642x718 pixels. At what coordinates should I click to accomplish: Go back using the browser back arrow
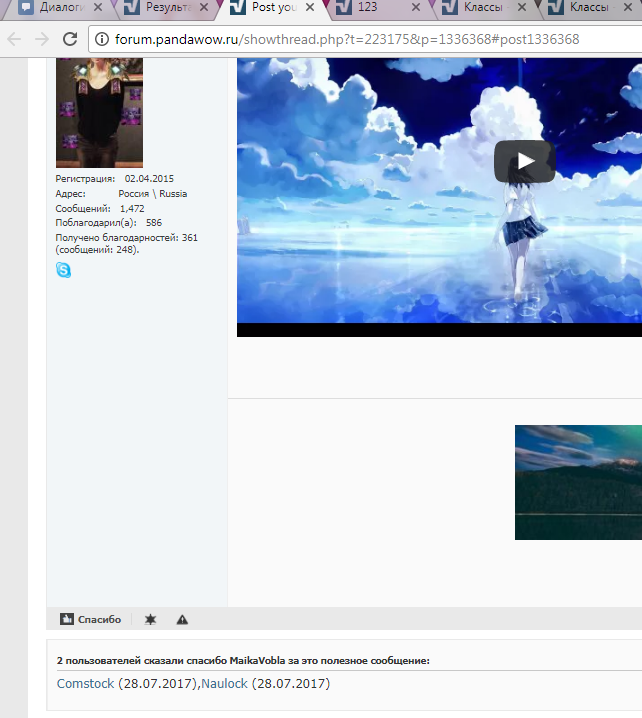point(14,39)
